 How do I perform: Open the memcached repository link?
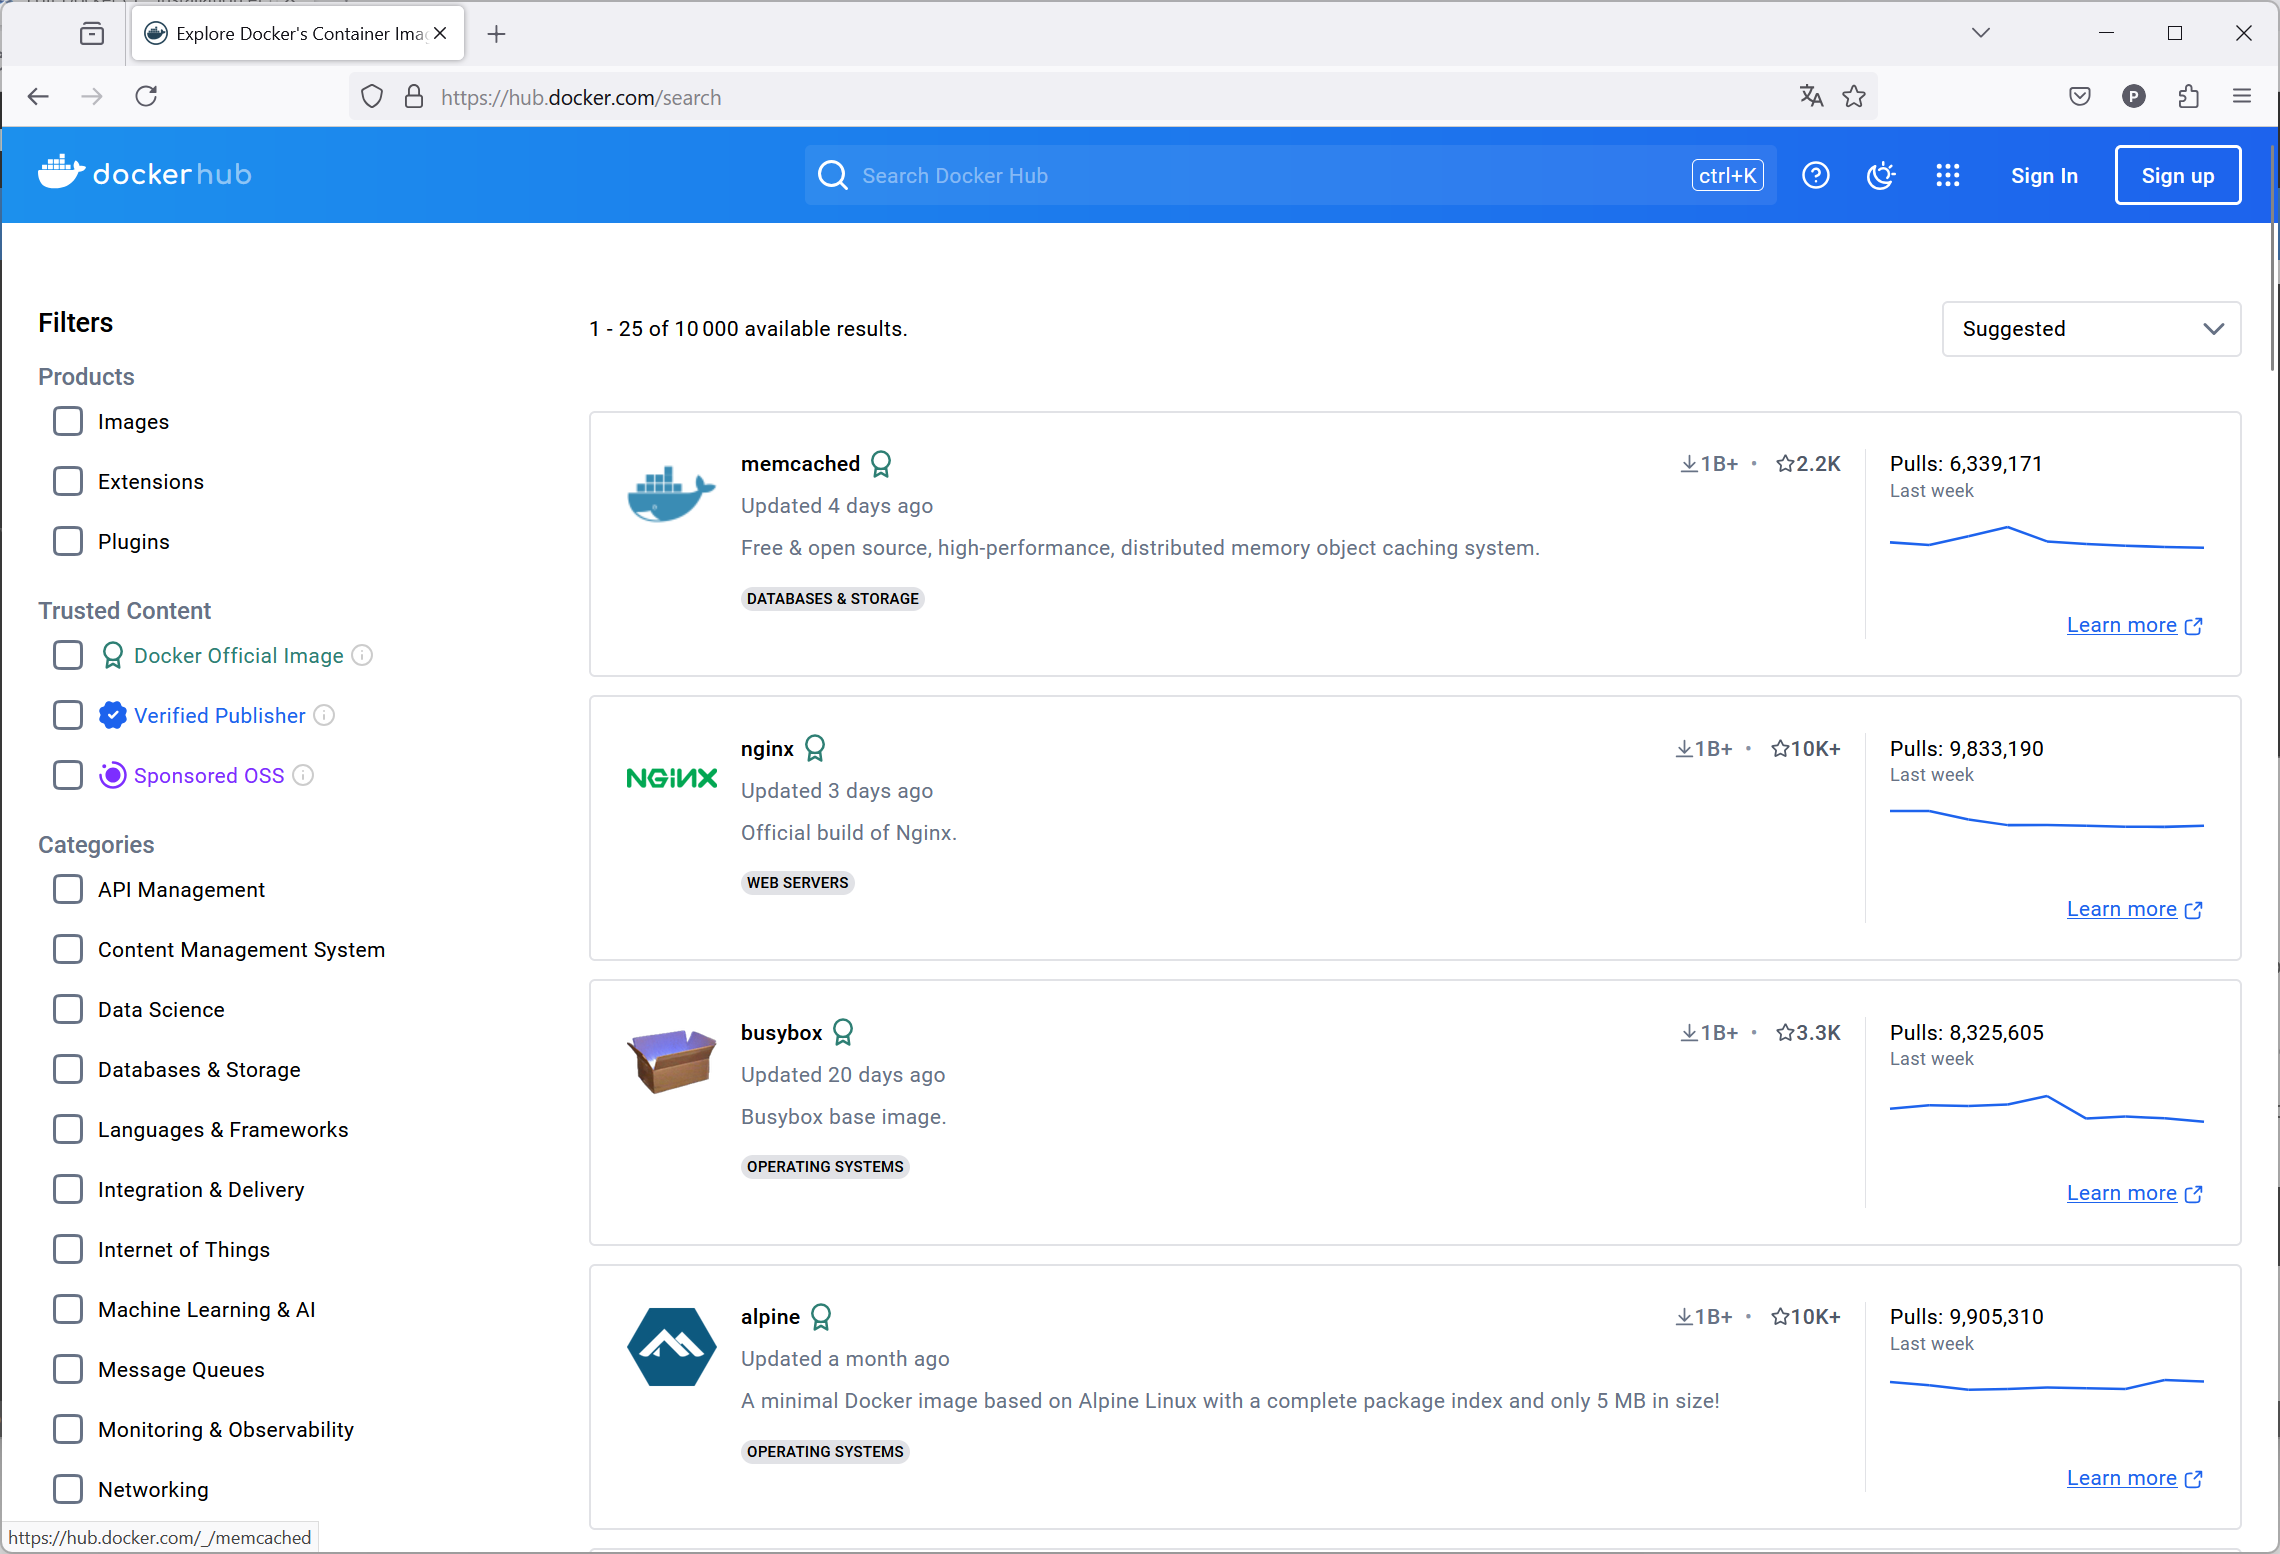[x=800, y=464]
